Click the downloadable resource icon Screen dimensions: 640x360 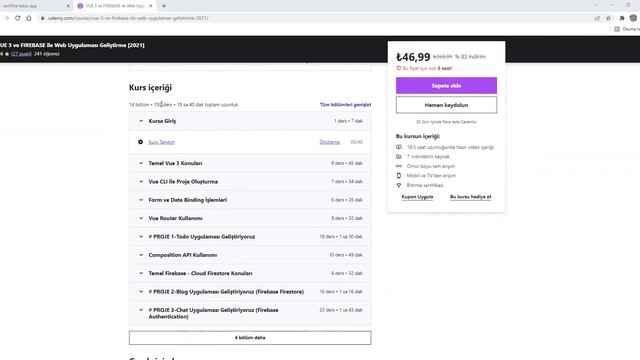tap(399, 156)
